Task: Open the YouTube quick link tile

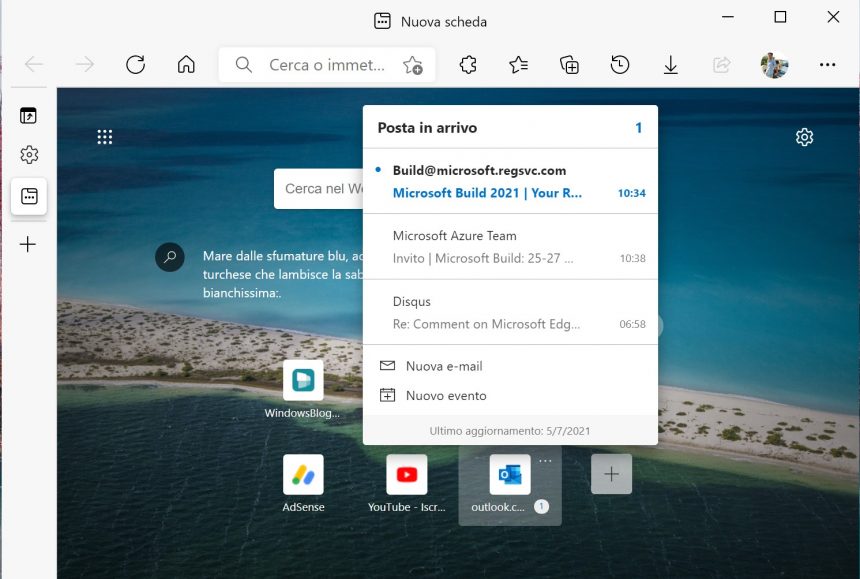Action: [x=406, y=474]
